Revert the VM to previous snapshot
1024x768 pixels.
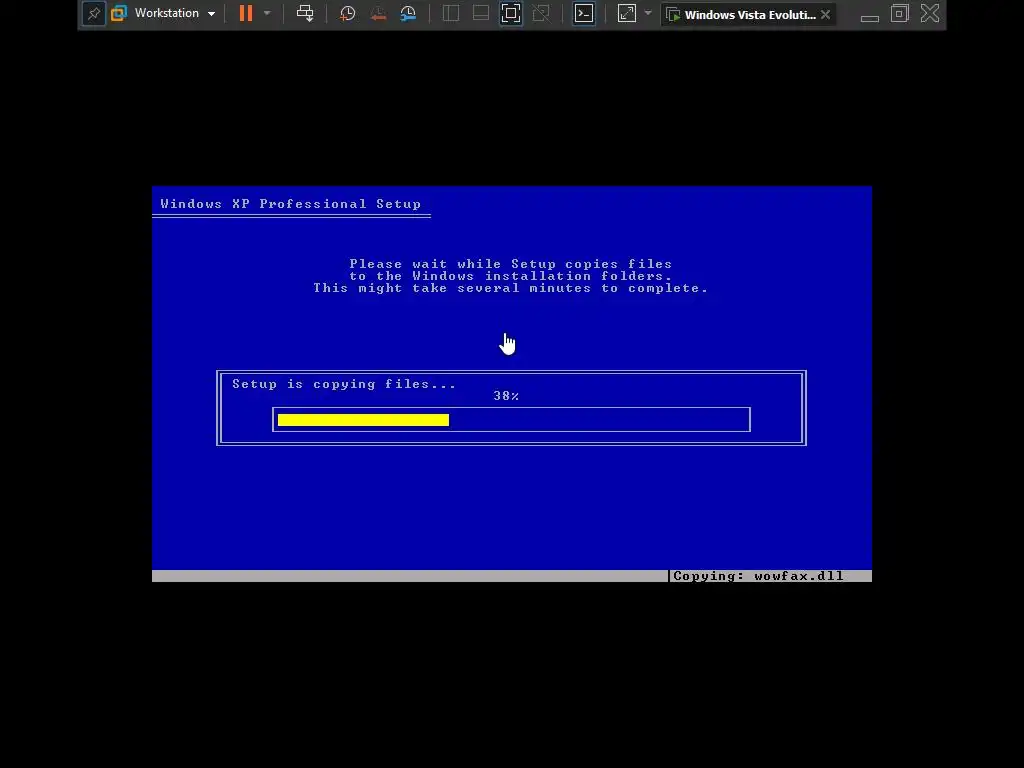click(378, 13)
